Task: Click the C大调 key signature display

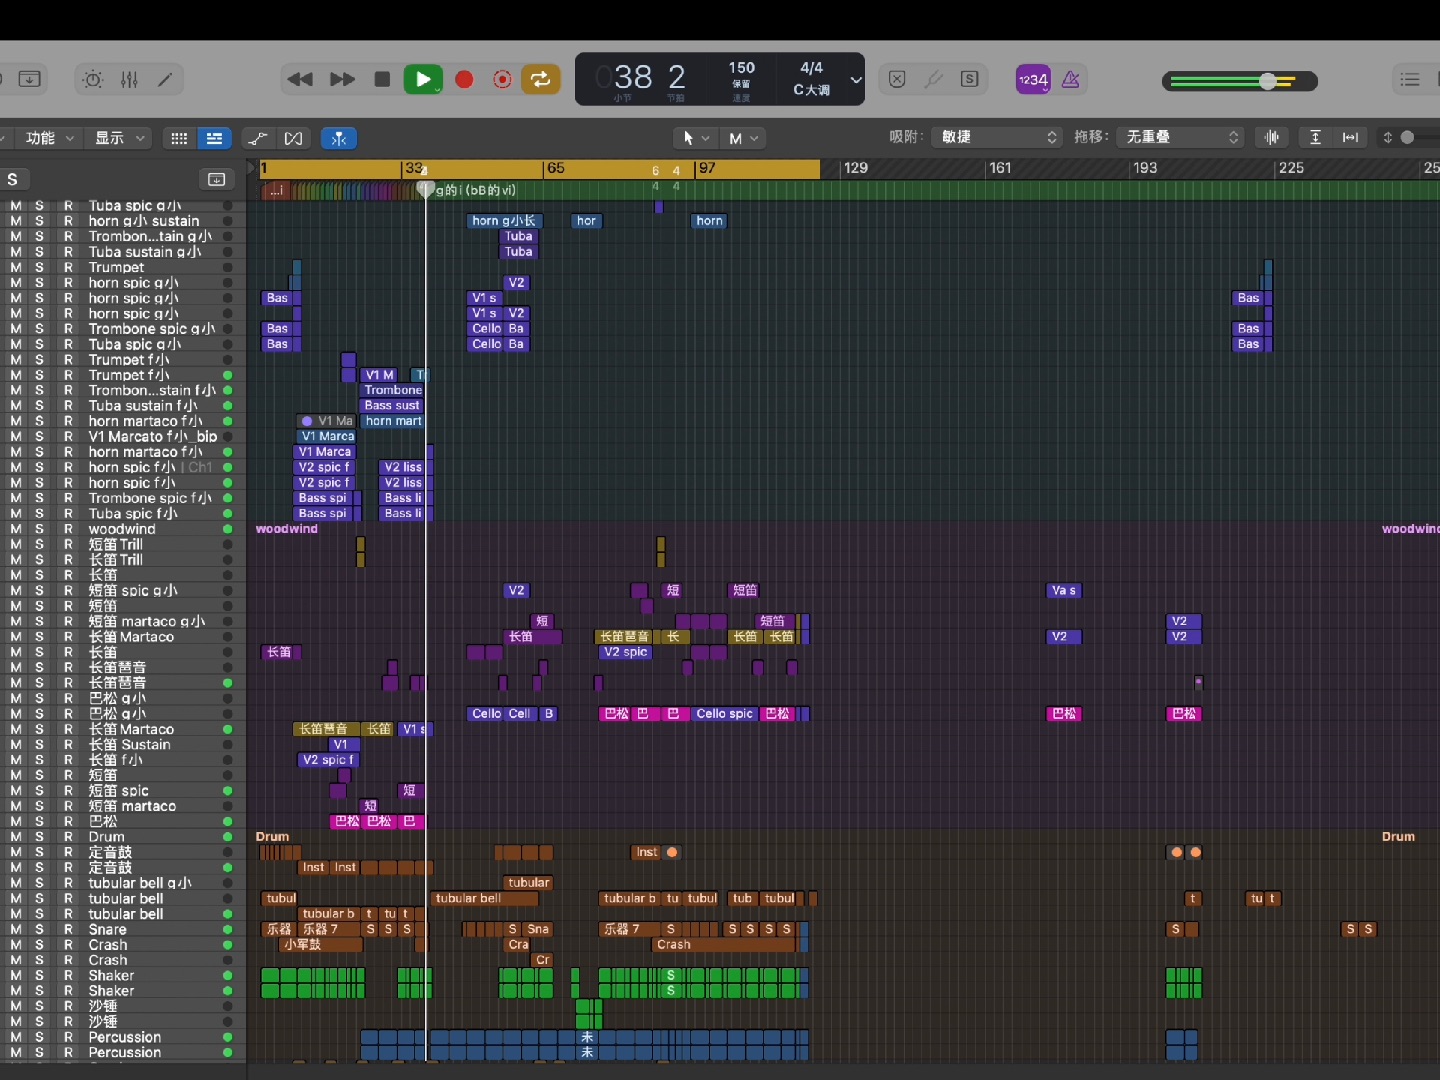Action: point(812,90)
